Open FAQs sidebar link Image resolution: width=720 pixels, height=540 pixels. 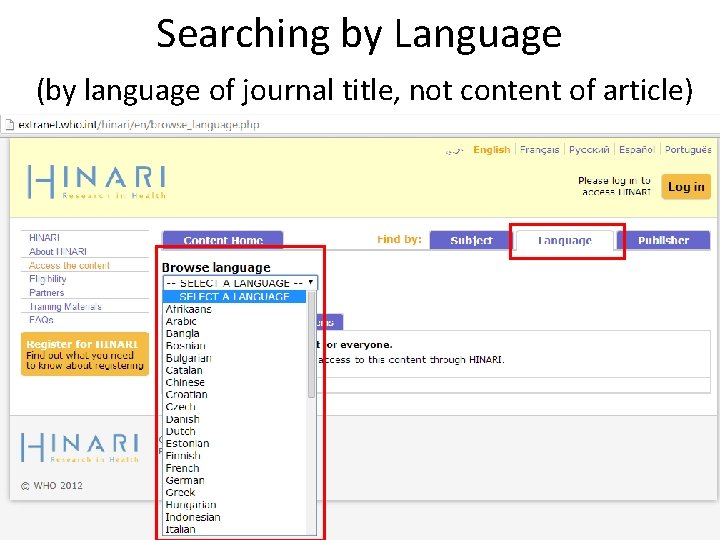point(41,320)
